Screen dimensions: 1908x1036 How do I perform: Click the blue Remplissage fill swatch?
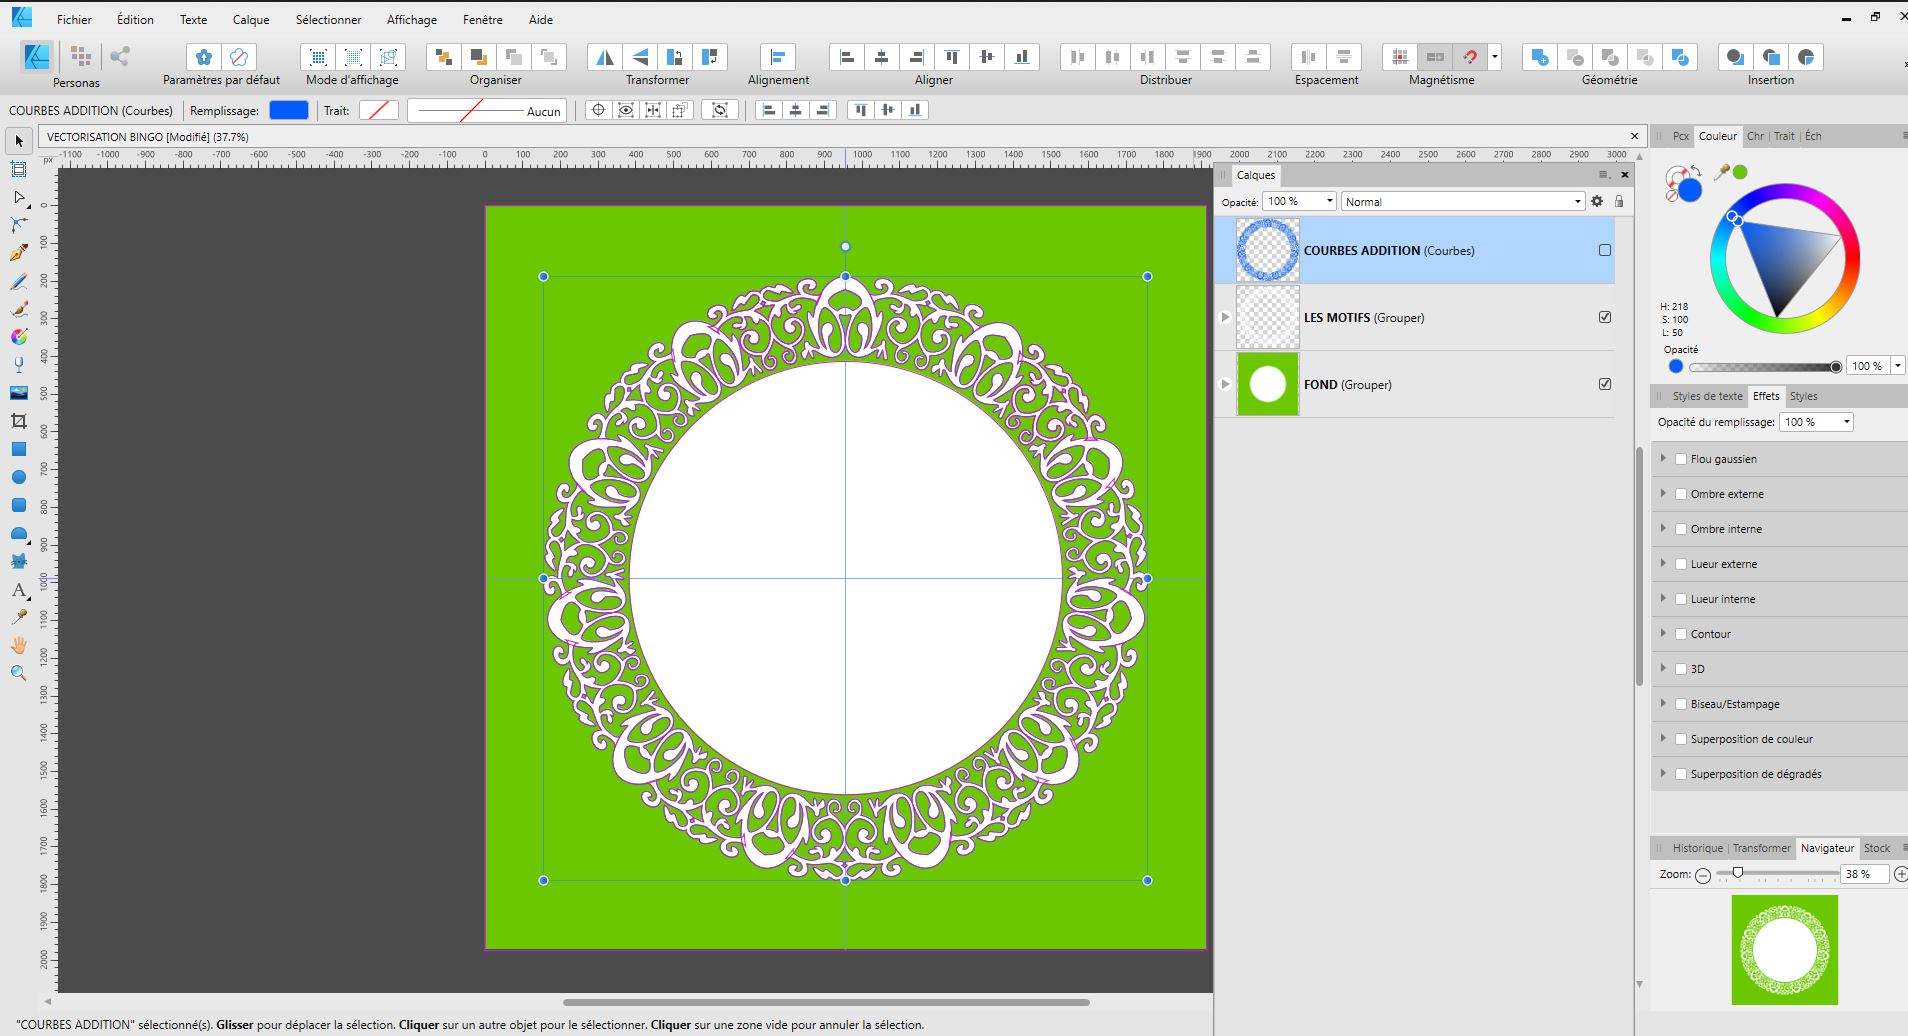(x=289, y=110)
